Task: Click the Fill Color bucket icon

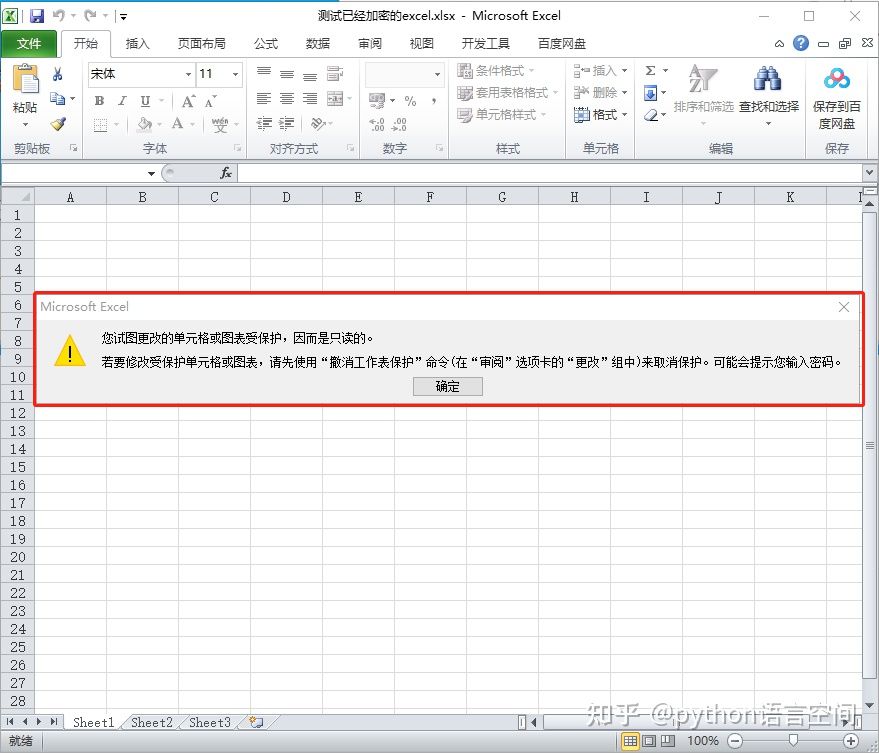Action: (145, 124)
